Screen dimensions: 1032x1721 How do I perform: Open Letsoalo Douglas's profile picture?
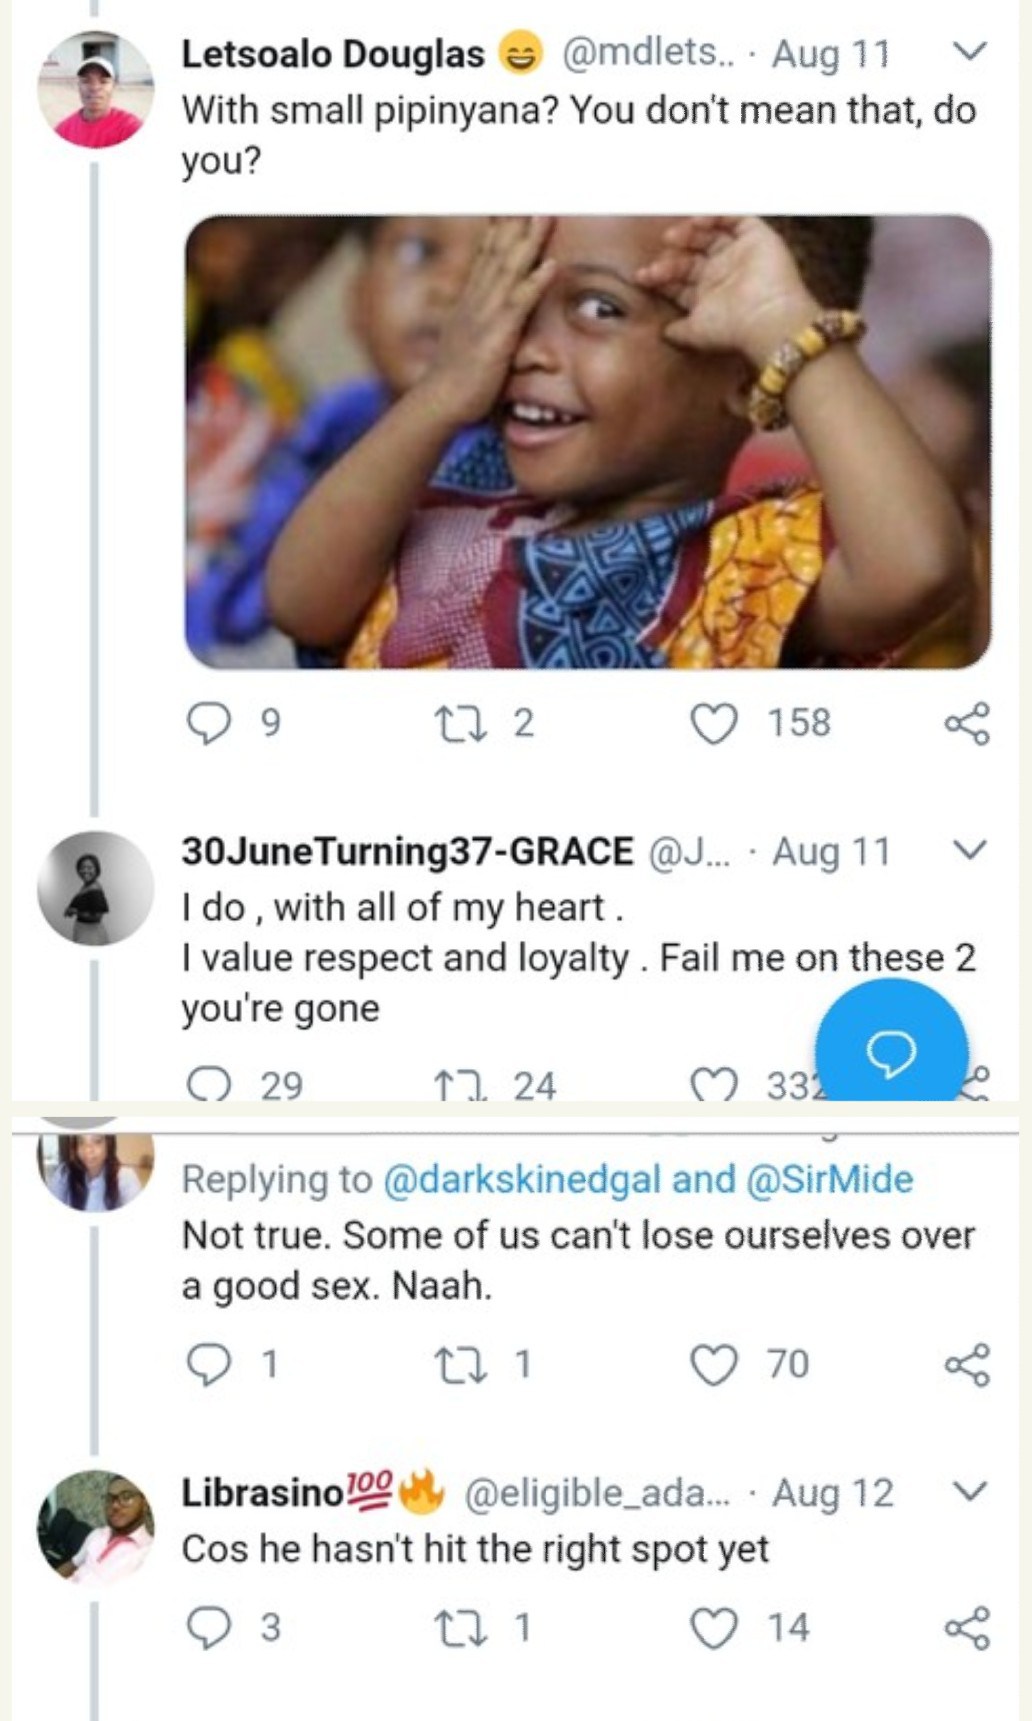click(96, 90)
